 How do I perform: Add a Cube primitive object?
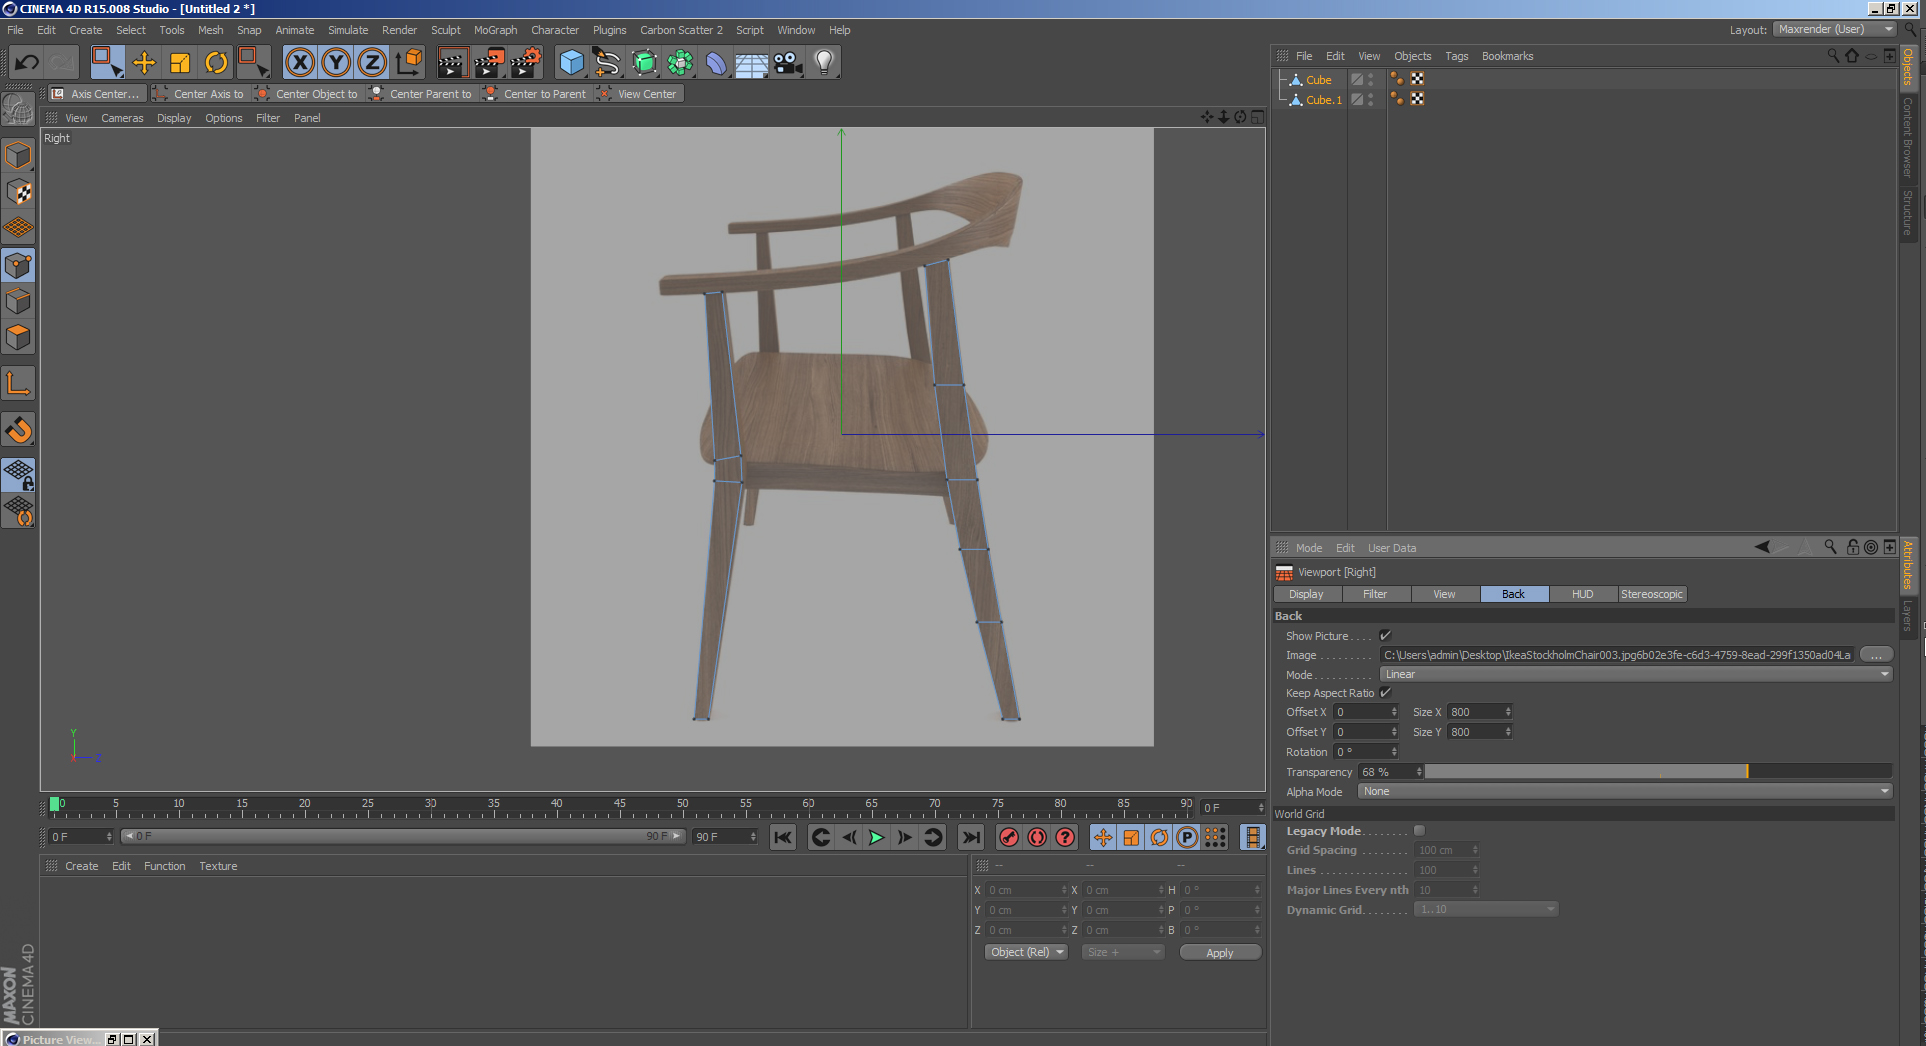pyautogui.click(x=571, y=63)
